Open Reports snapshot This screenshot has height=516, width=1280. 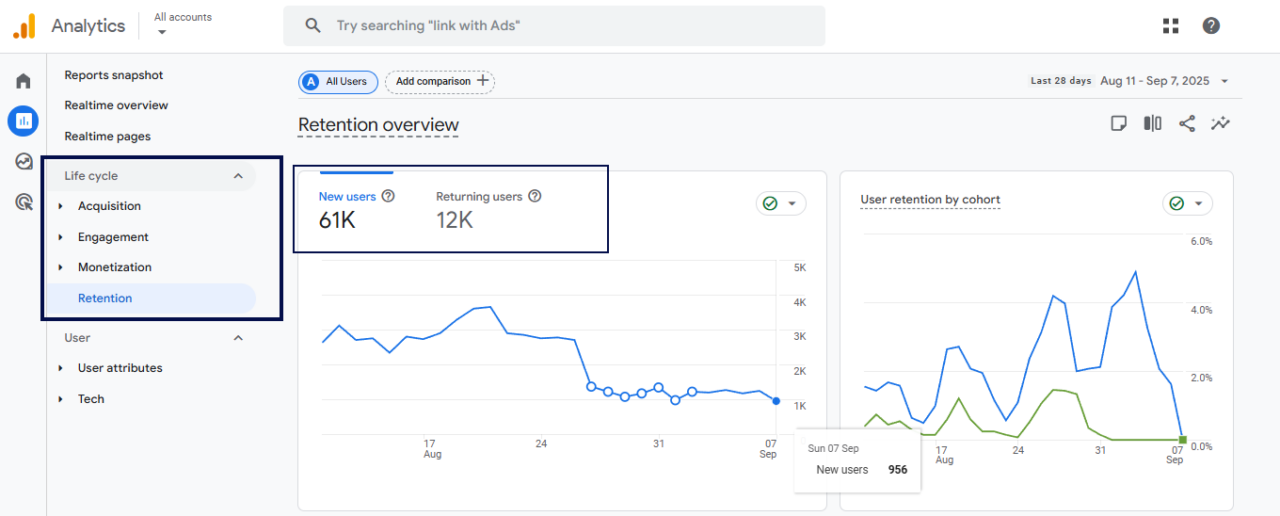coord(114,75)
